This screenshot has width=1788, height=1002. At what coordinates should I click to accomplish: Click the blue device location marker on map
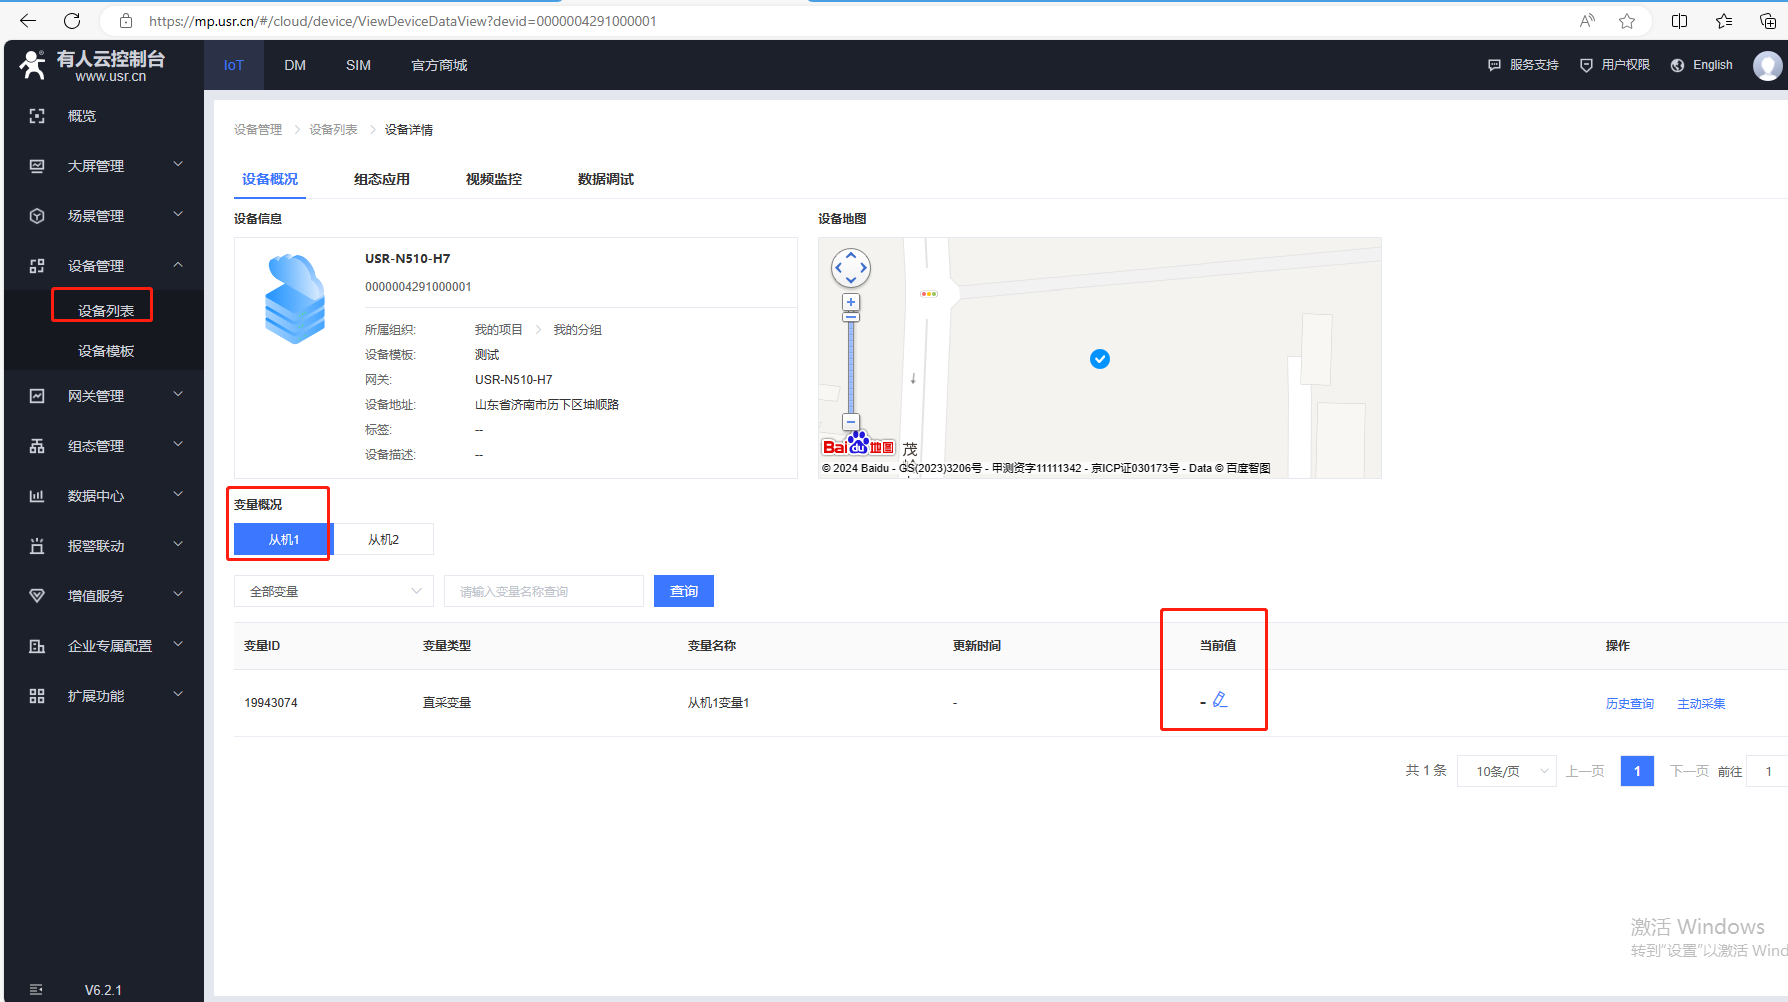(1100, 359)
